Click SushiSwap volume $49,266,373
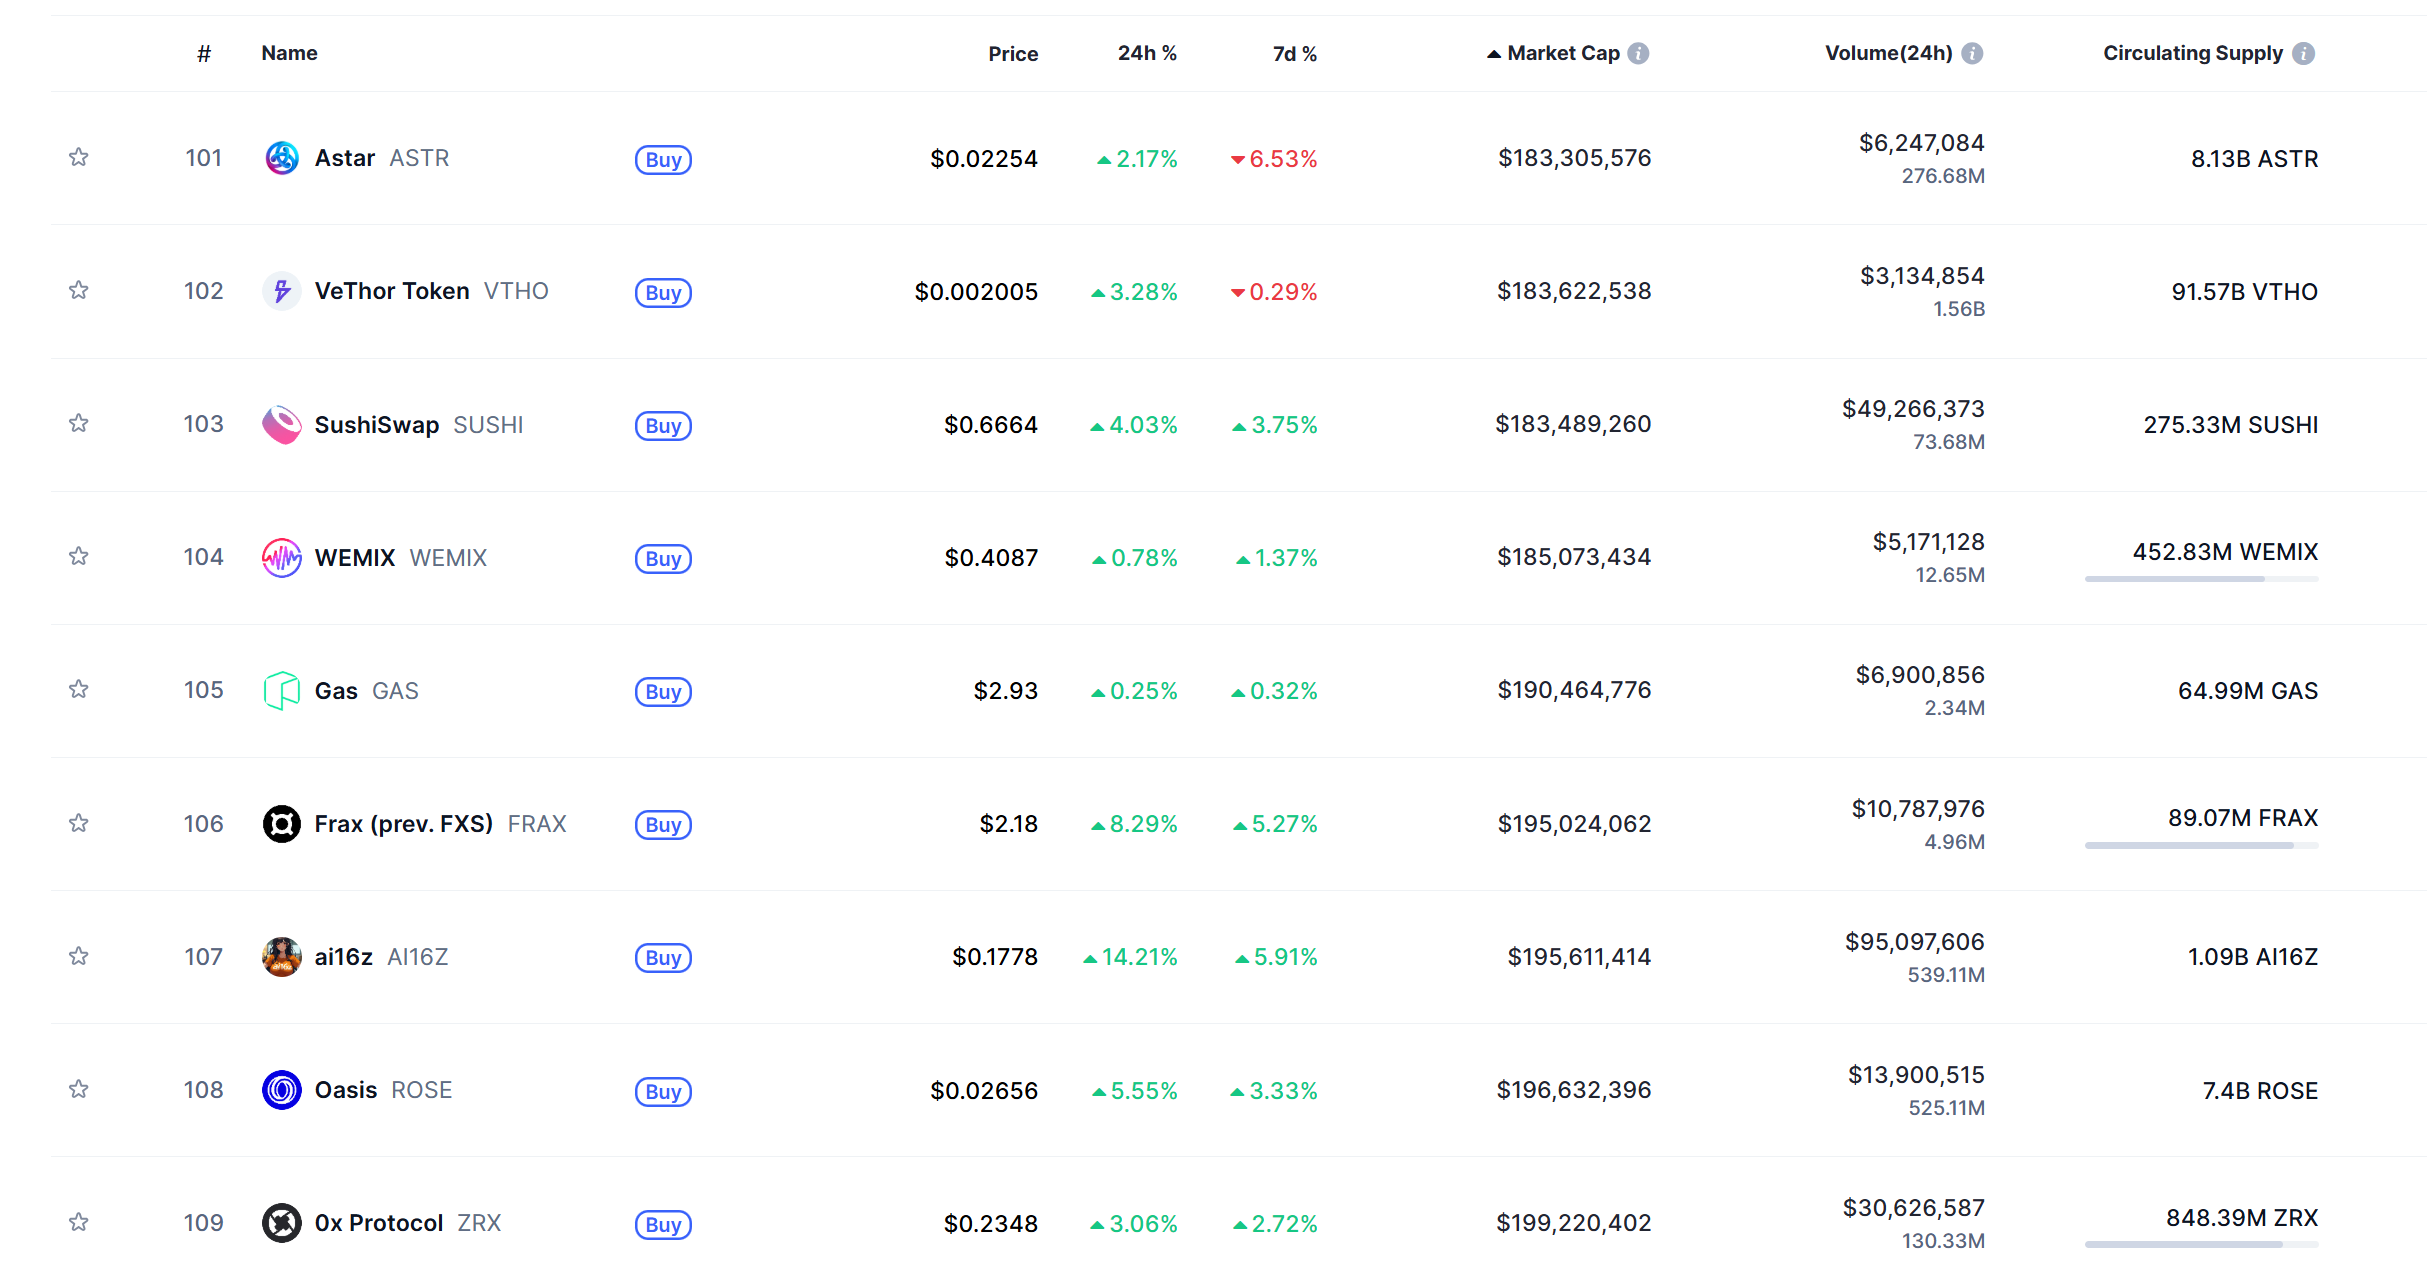2427x1285 pixels. [1913, 409]
